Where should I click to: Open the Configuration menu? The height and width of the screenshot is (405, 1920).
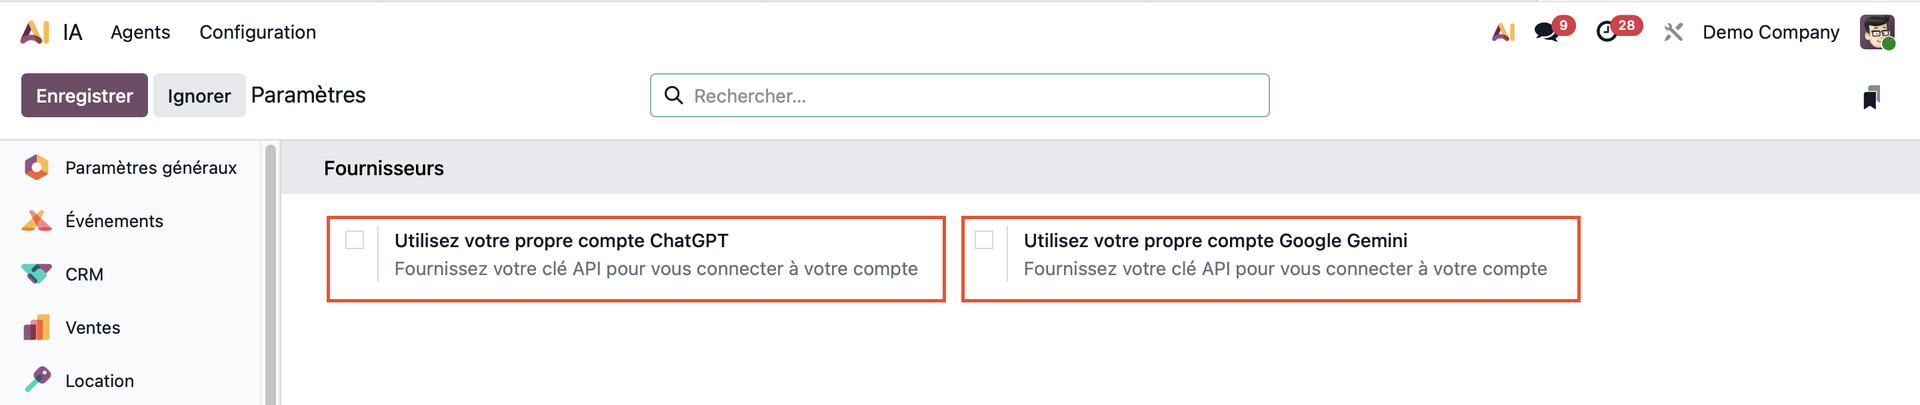click(257, 32)
